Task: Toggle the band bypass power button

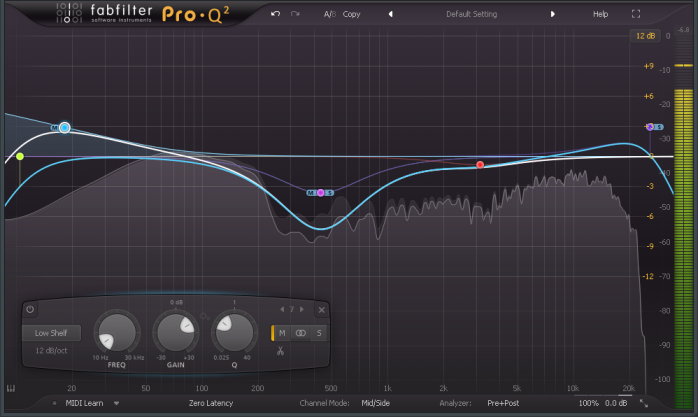Action: click(x=30, y=309)
